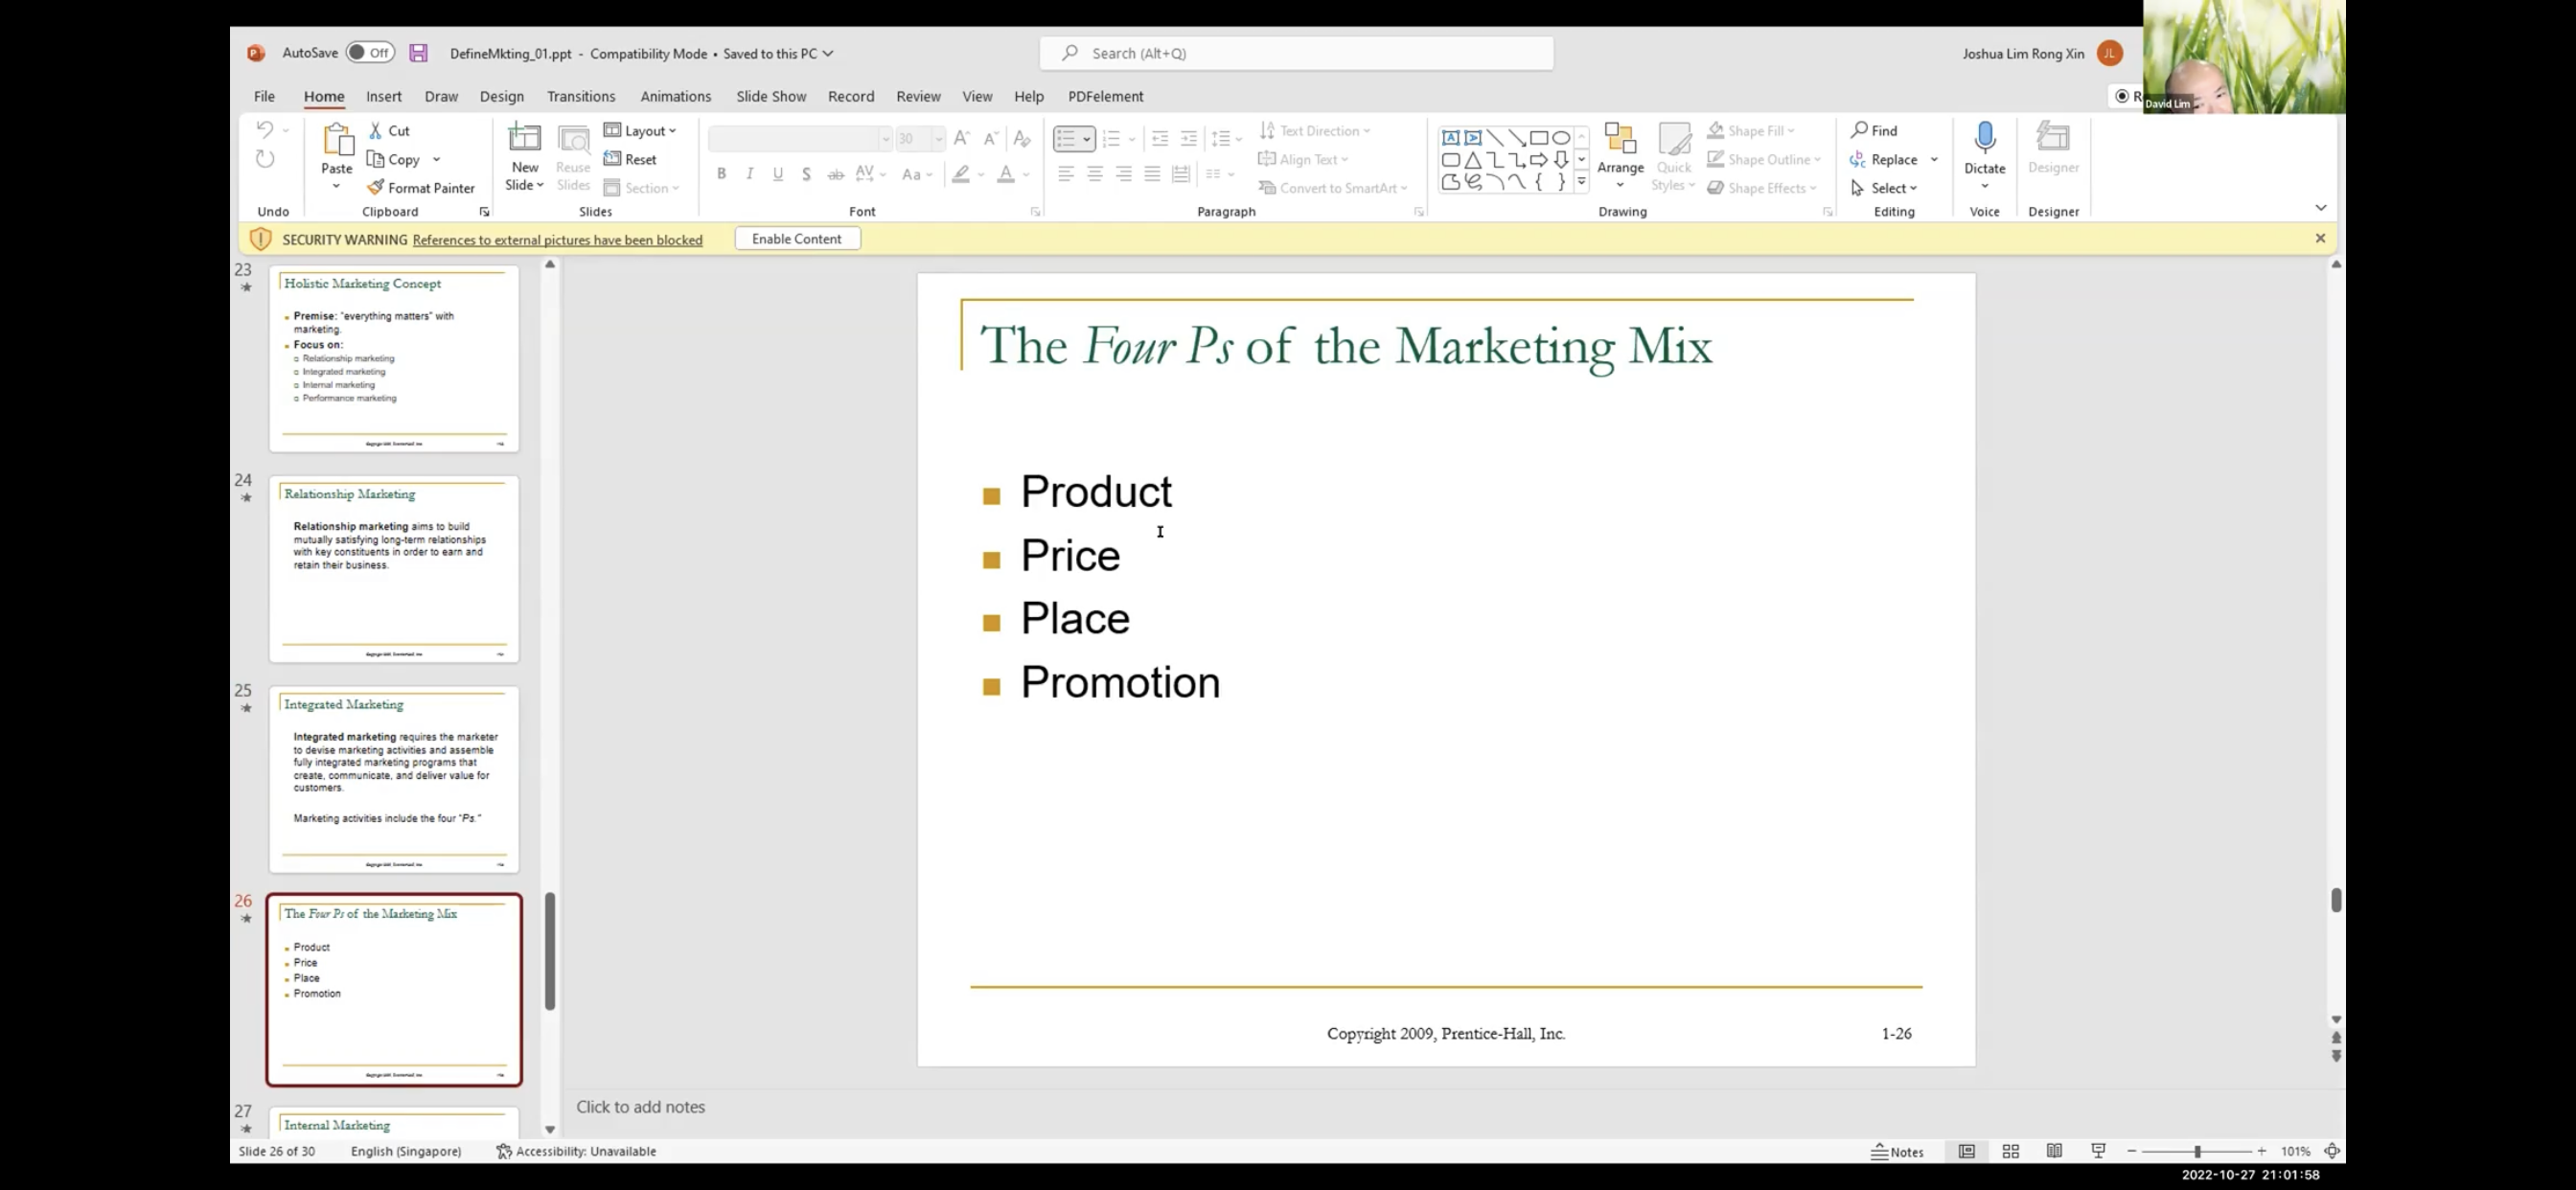Click the zoom in plus button
The width and height of the screenshot is (2576, 1190).
[x=2262, y=1151]
